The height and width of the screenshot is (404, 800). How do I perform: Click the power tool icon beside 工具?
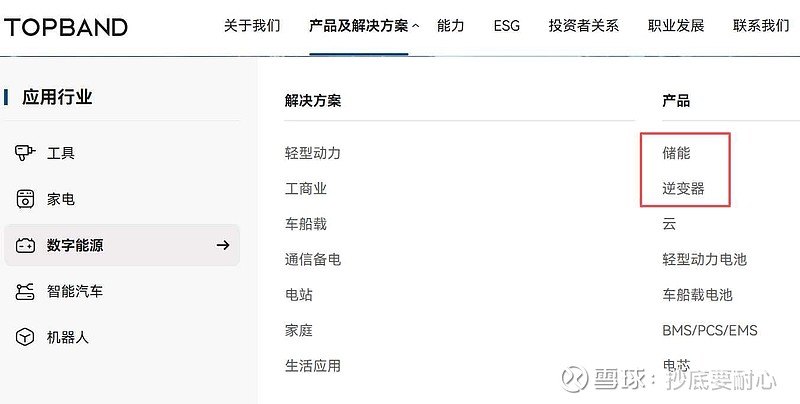tap(26, 153)
